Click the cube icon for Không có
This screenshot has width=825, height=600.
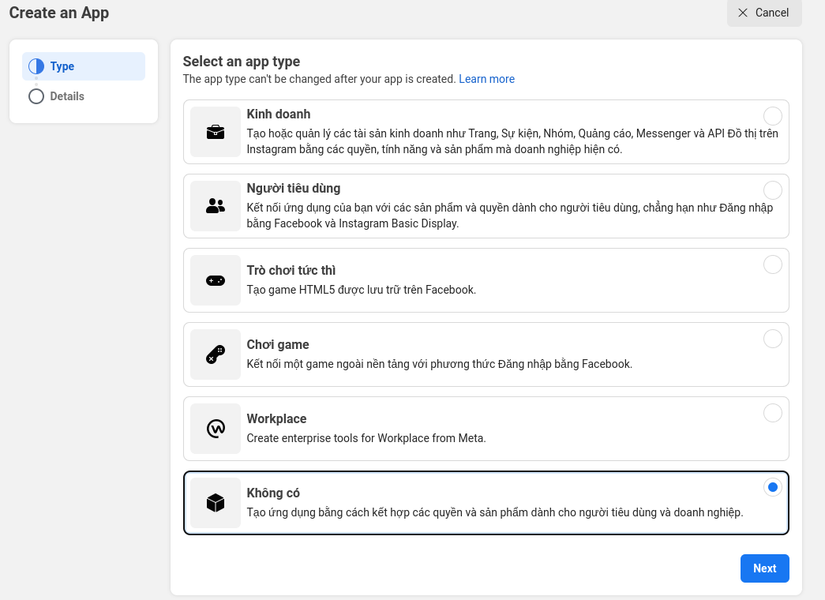[x=215, y=503]
